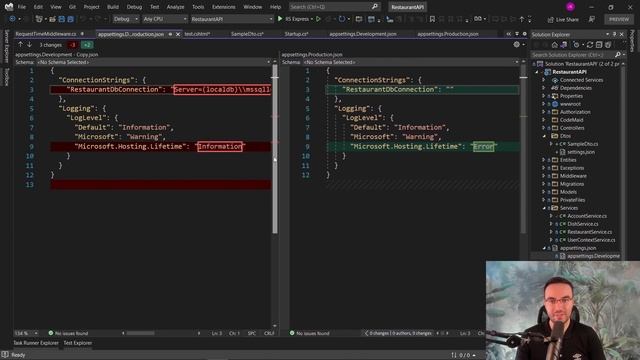Click the previous difference up arrow
This screenshot has height=360, width=640.
click(20, 44)
